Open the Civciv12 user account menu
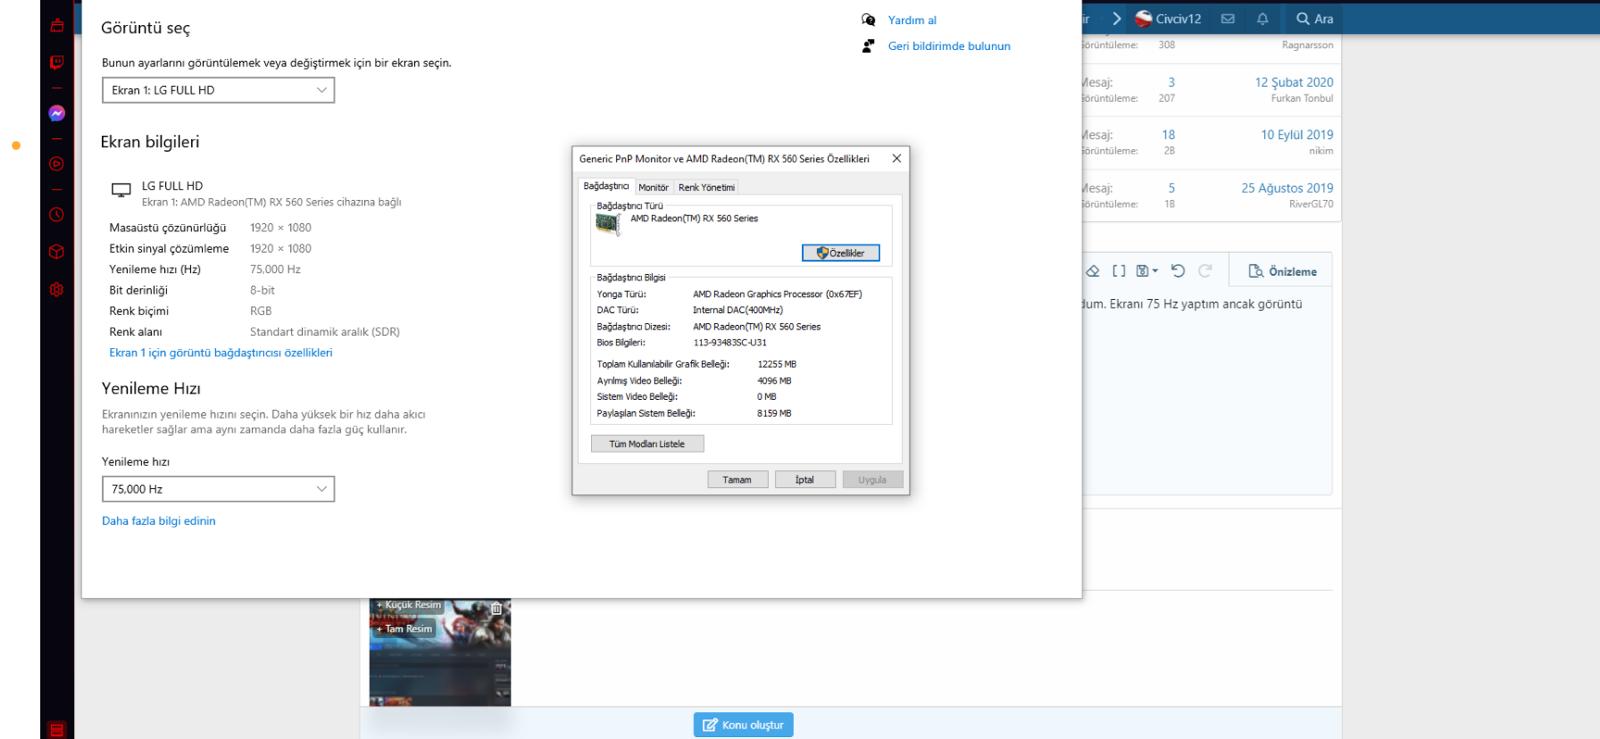 pos(1168,19)
